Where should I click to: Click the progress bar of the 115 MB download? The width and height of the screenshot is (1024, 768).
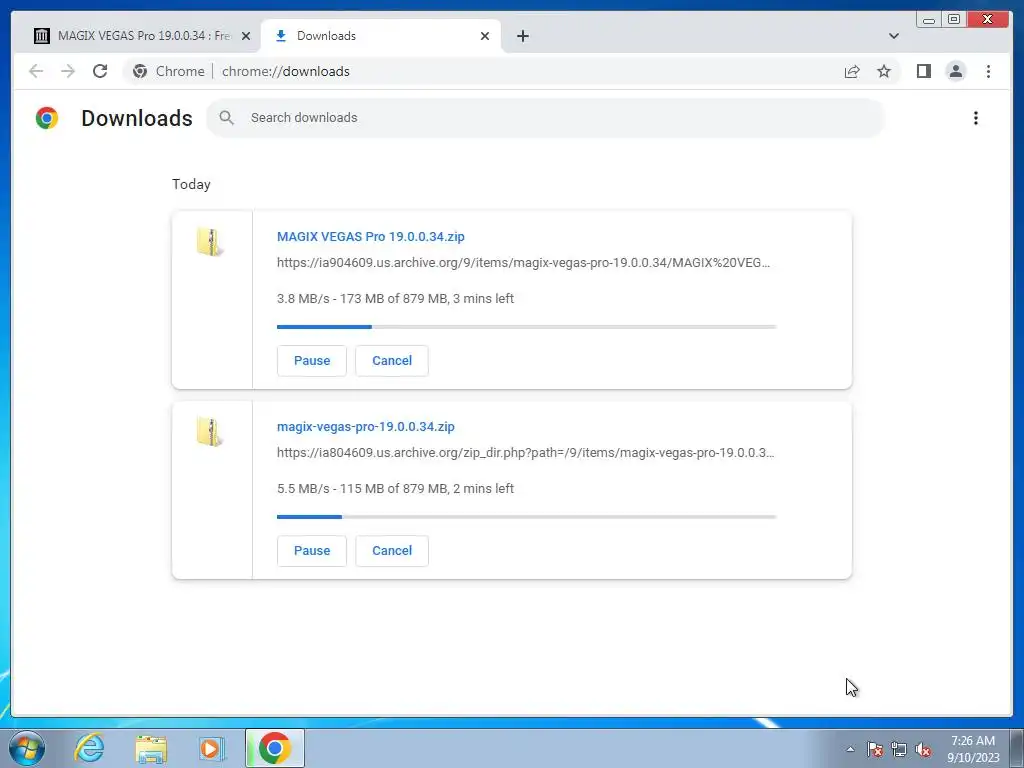(x=526, y=517)
